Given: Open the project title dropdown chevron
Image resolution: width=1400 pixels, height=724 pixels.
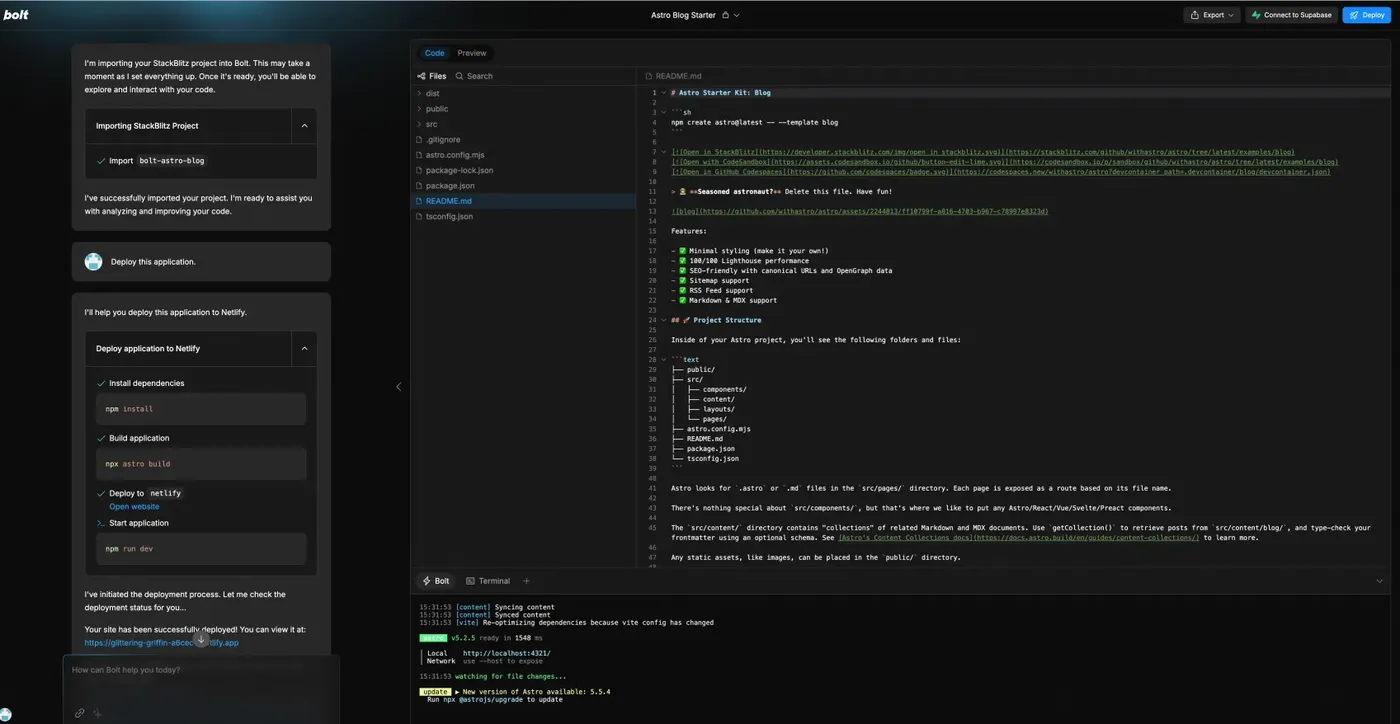Looking at the screenshot, I should [738, 15].
